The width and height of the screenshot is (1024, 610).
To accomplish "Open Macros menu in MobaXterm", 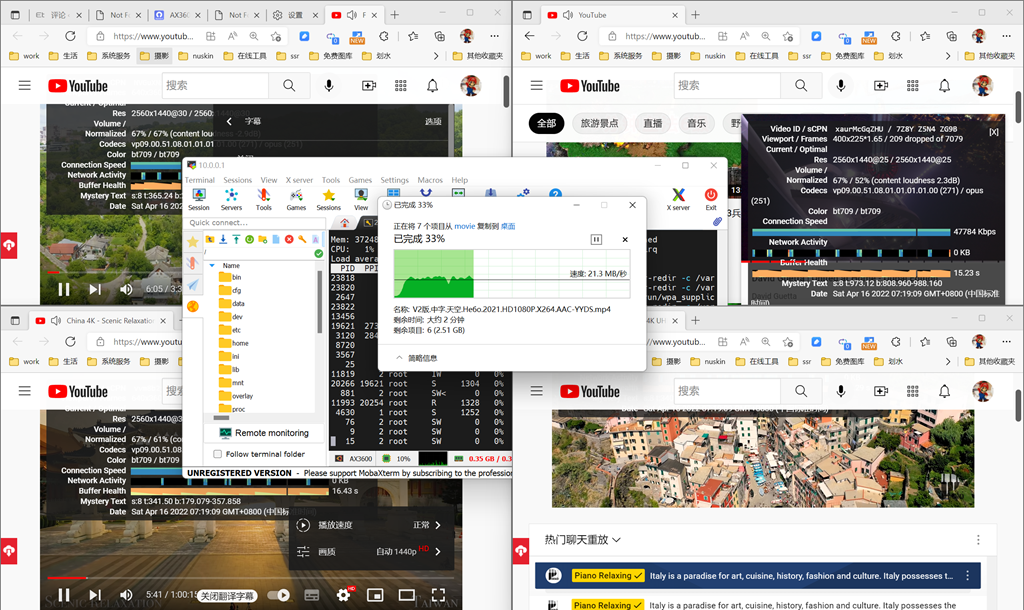I will (430, 180).
